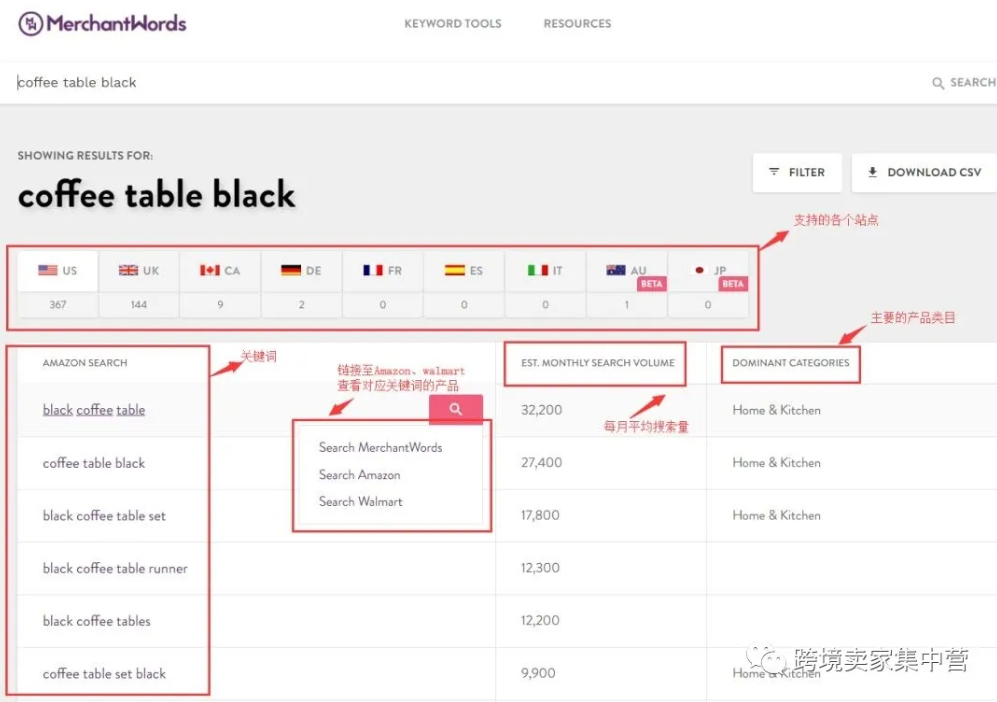Click the pink magnifier icon by the keyword
The height and width of the screenshot is (702, 997).
(457, 409)
